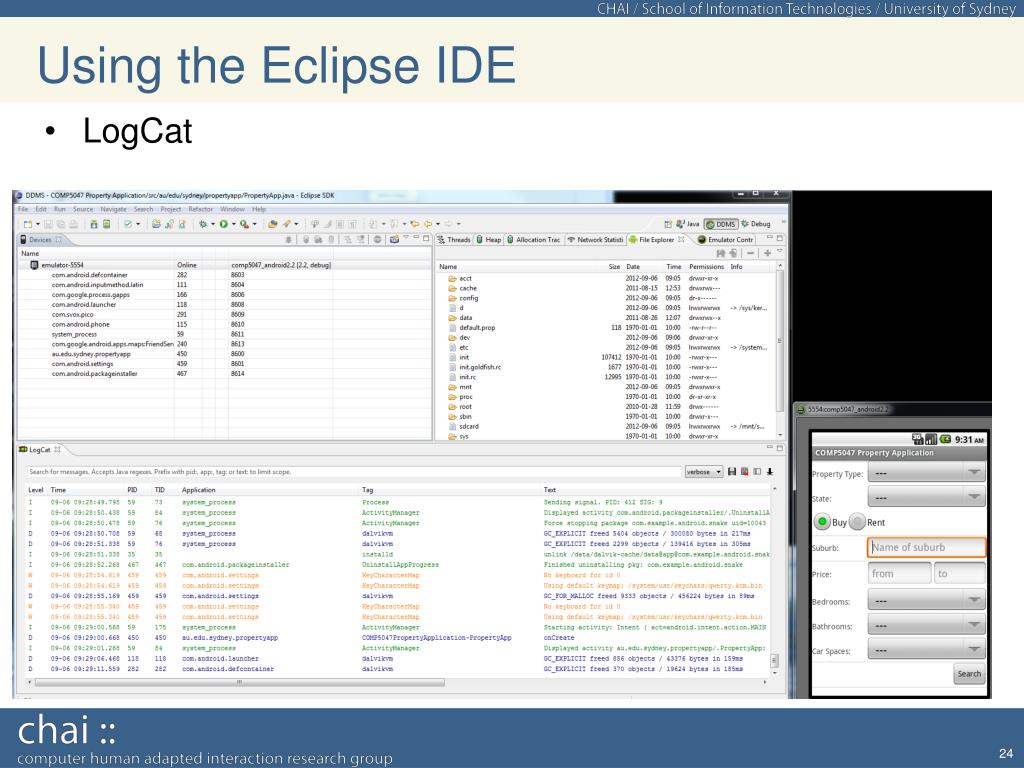Open the File Explorer view menu arrow

coord(780,252)
